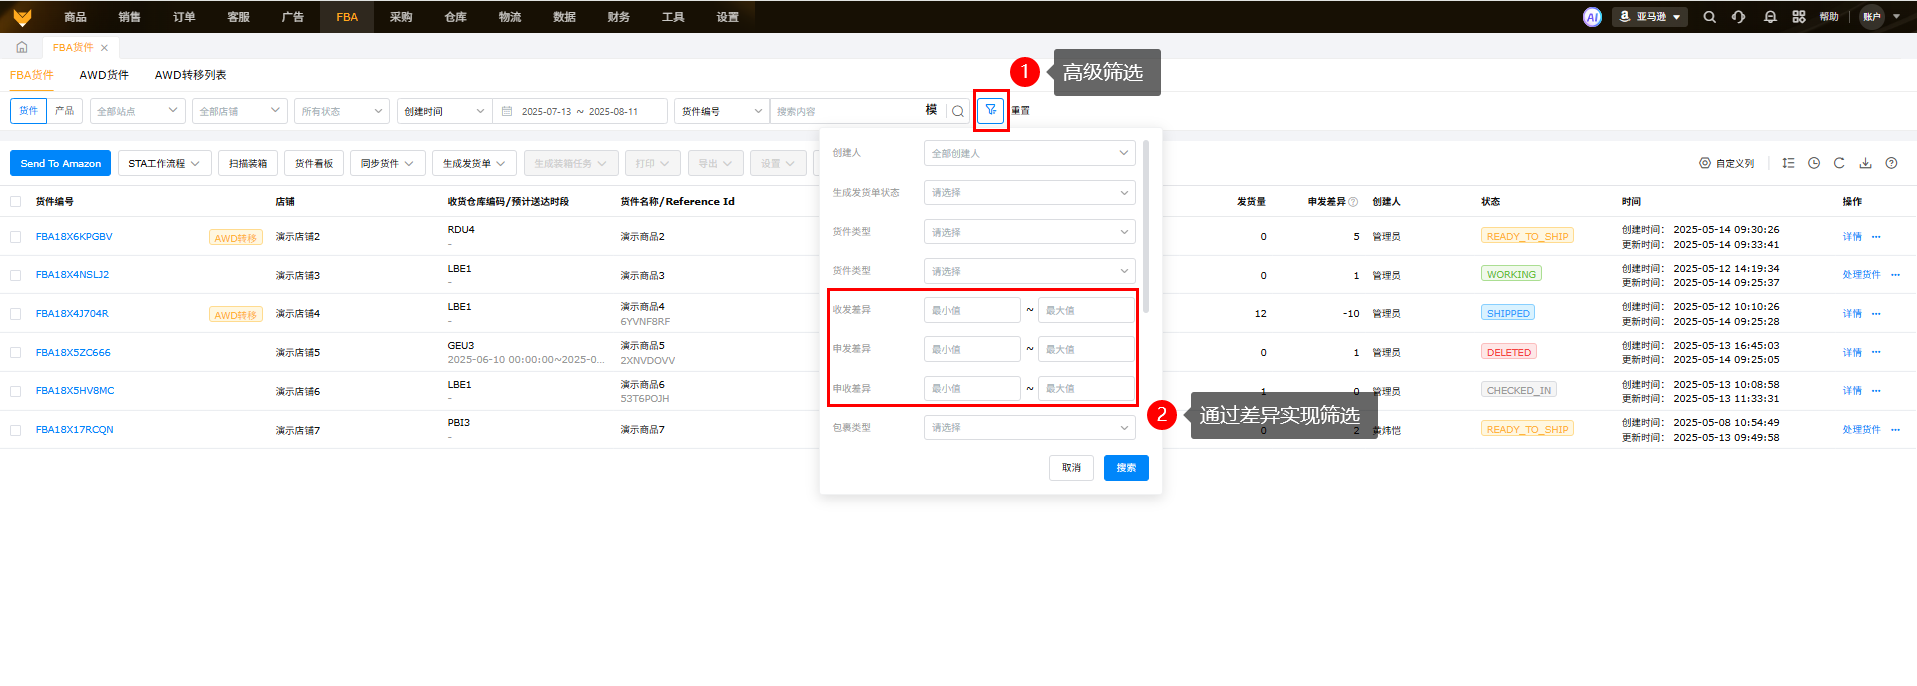Check the FBA18X17RCQN row checkbox
1917x686 pixels.
[15, 430]
